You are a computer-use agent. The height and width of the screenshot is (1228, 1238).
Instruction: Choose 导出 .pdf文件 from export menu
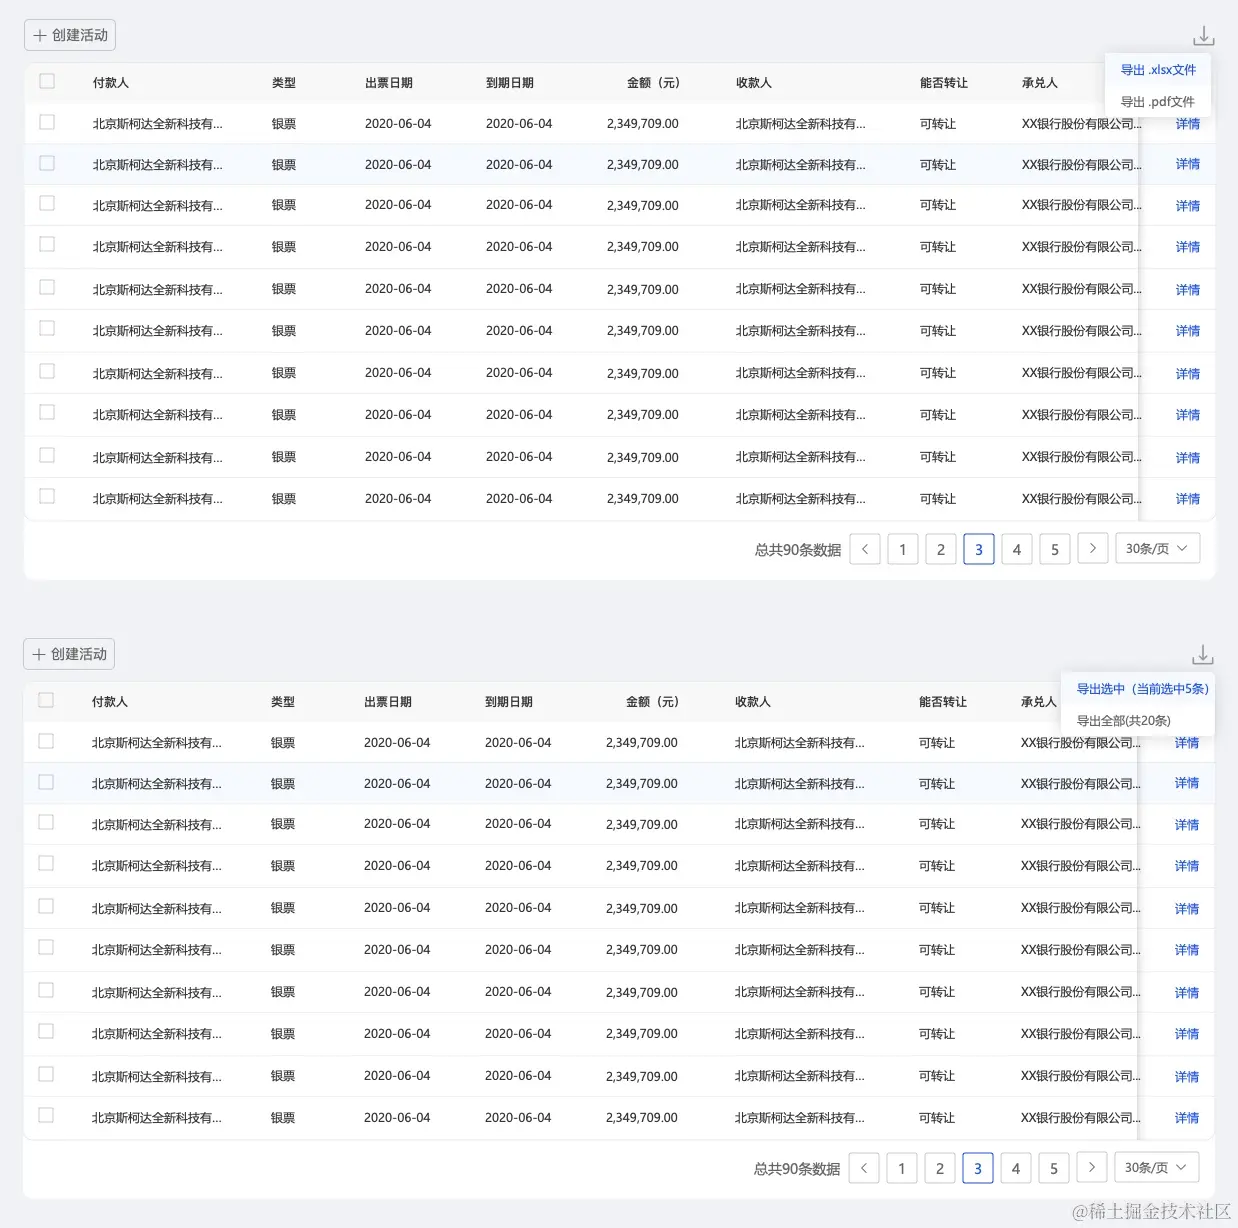tap(1158, 101)
